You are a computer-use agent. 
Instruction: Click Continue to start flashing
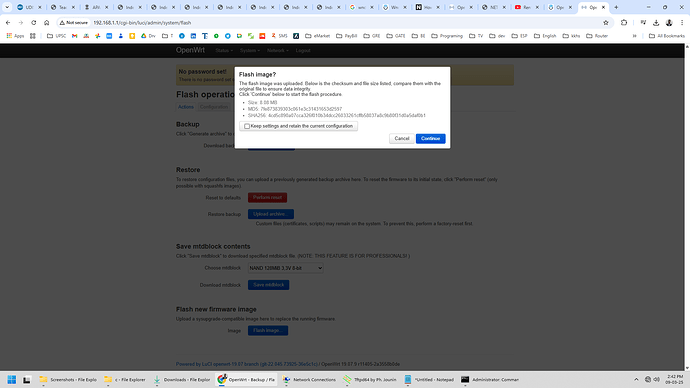pyautogui.click(x=430, y=139)
